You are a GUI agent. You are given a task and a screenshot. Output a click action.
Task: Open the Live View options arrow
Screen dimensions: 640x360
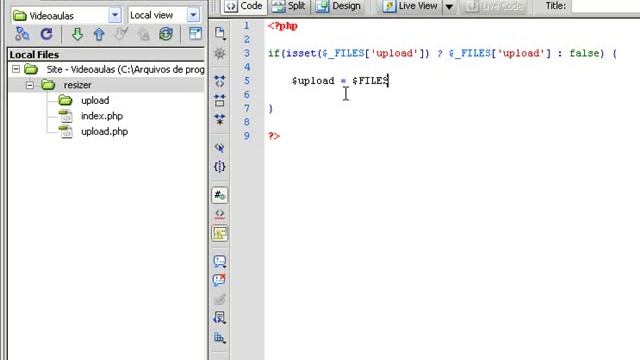[449, 7]
